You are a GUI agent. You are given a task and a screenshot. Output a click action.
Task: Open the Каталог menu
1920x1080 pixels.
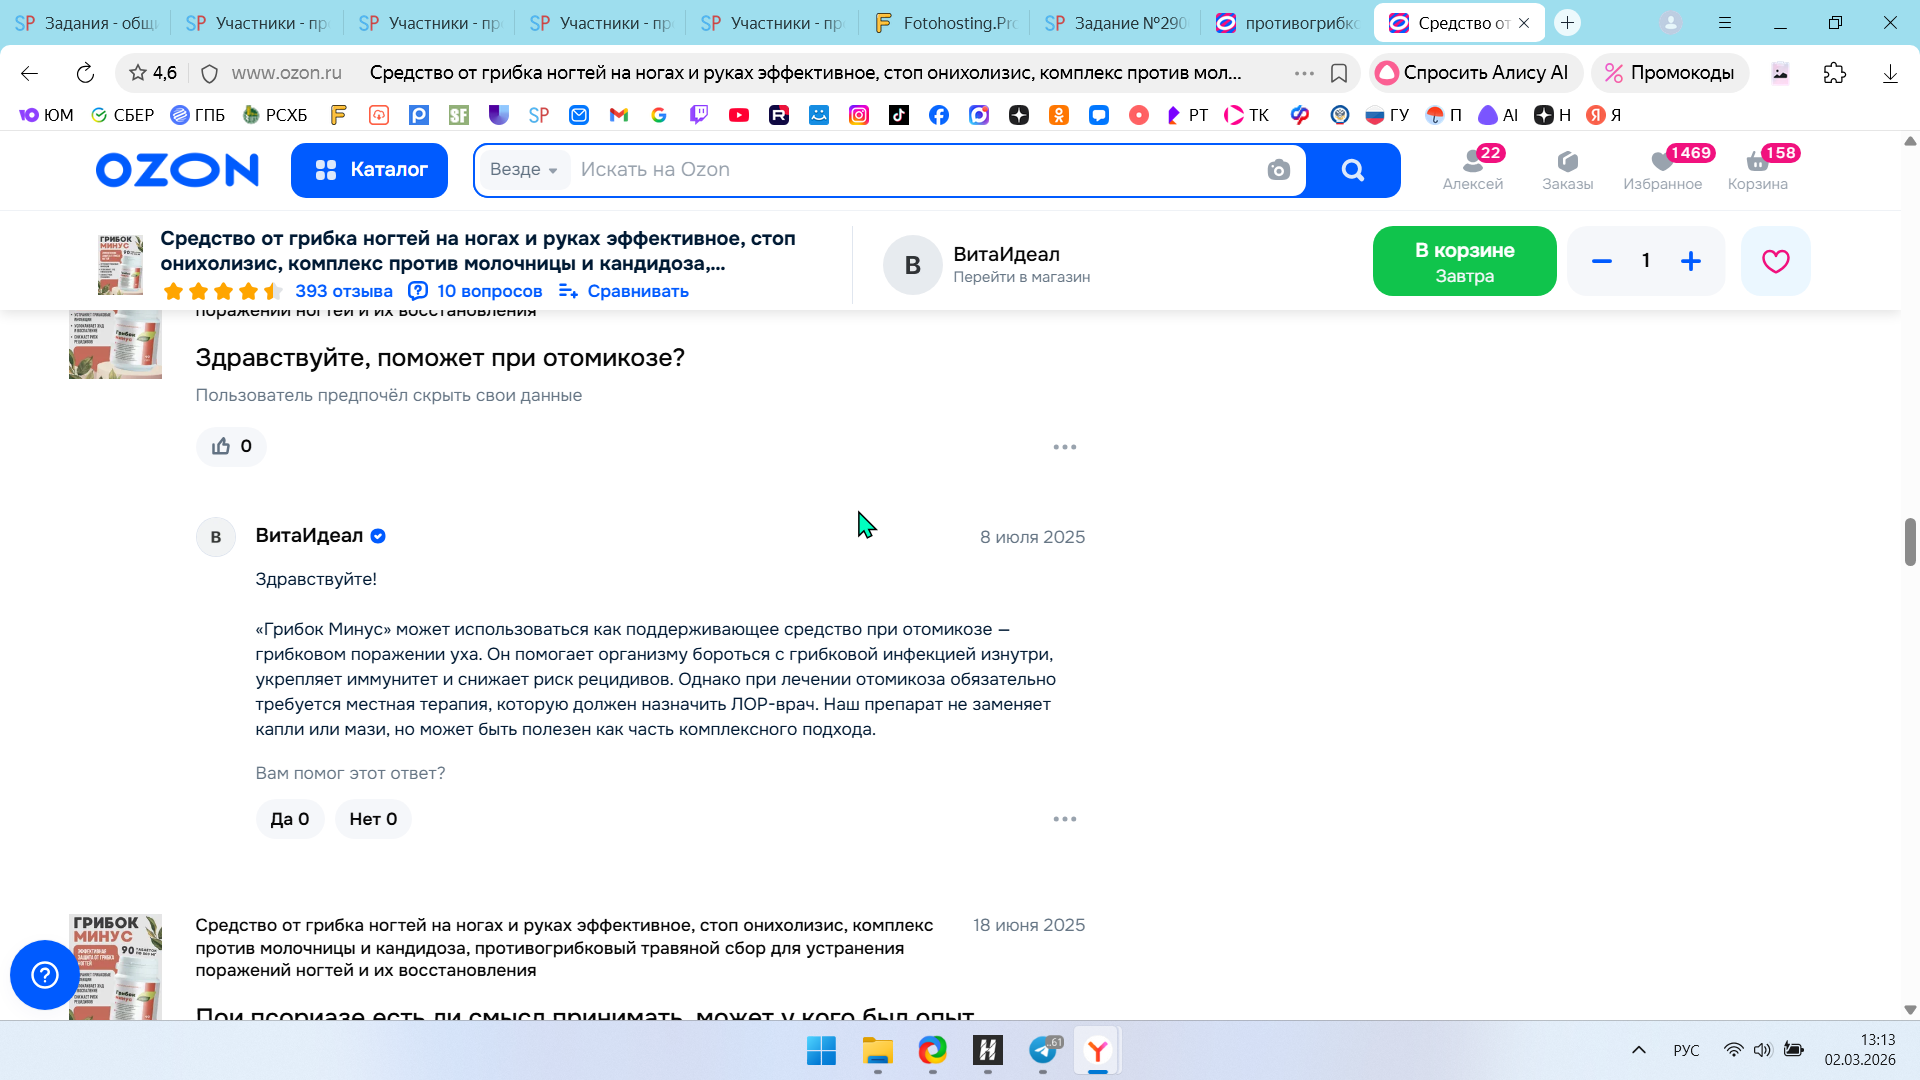(x=369, y=170)
